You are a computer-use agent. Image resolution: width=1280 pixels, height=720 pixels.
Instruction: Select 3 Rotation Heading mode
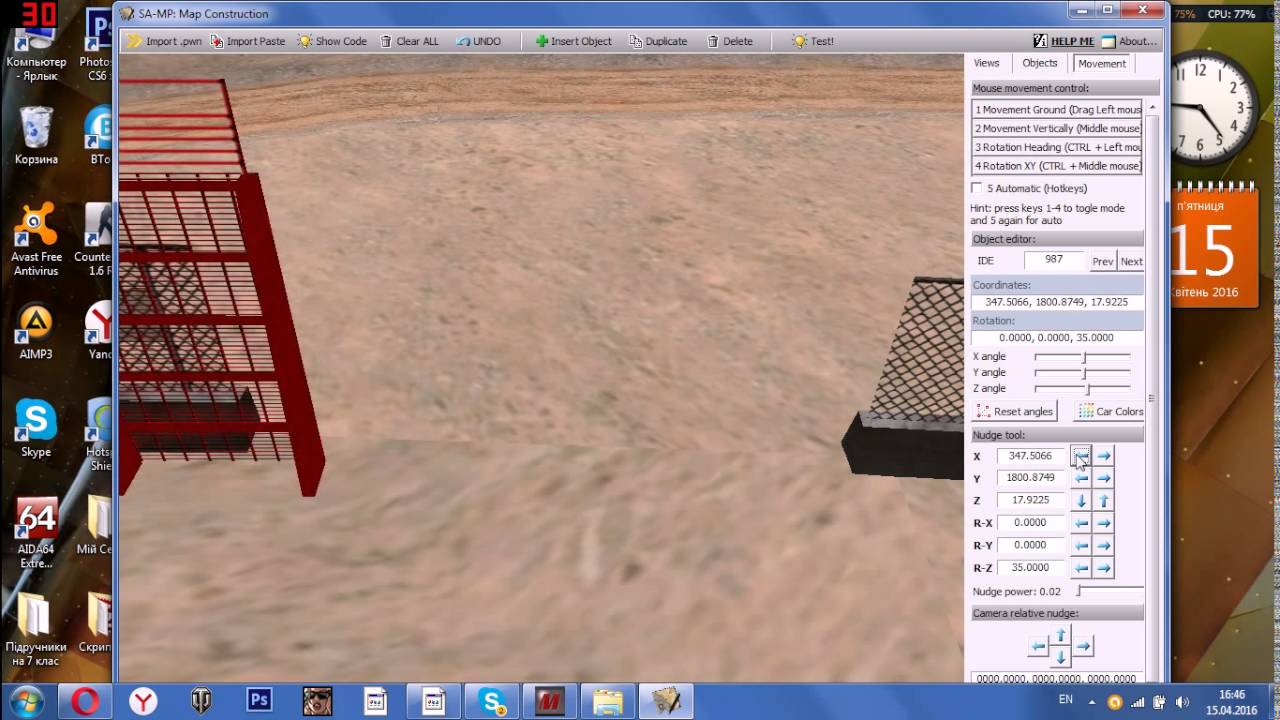(x=1057, y=147)
